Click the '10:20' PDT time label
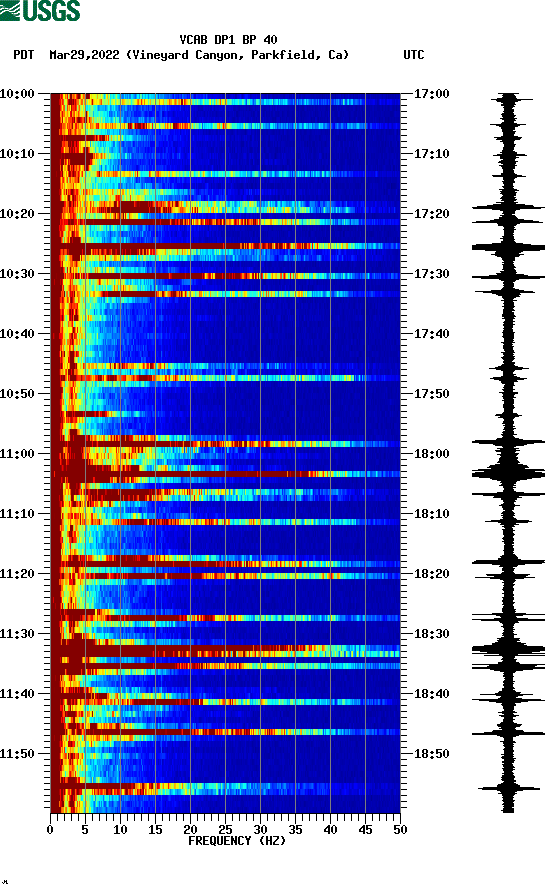The height and width of the screenshot is (893, 552). (17, 214)
